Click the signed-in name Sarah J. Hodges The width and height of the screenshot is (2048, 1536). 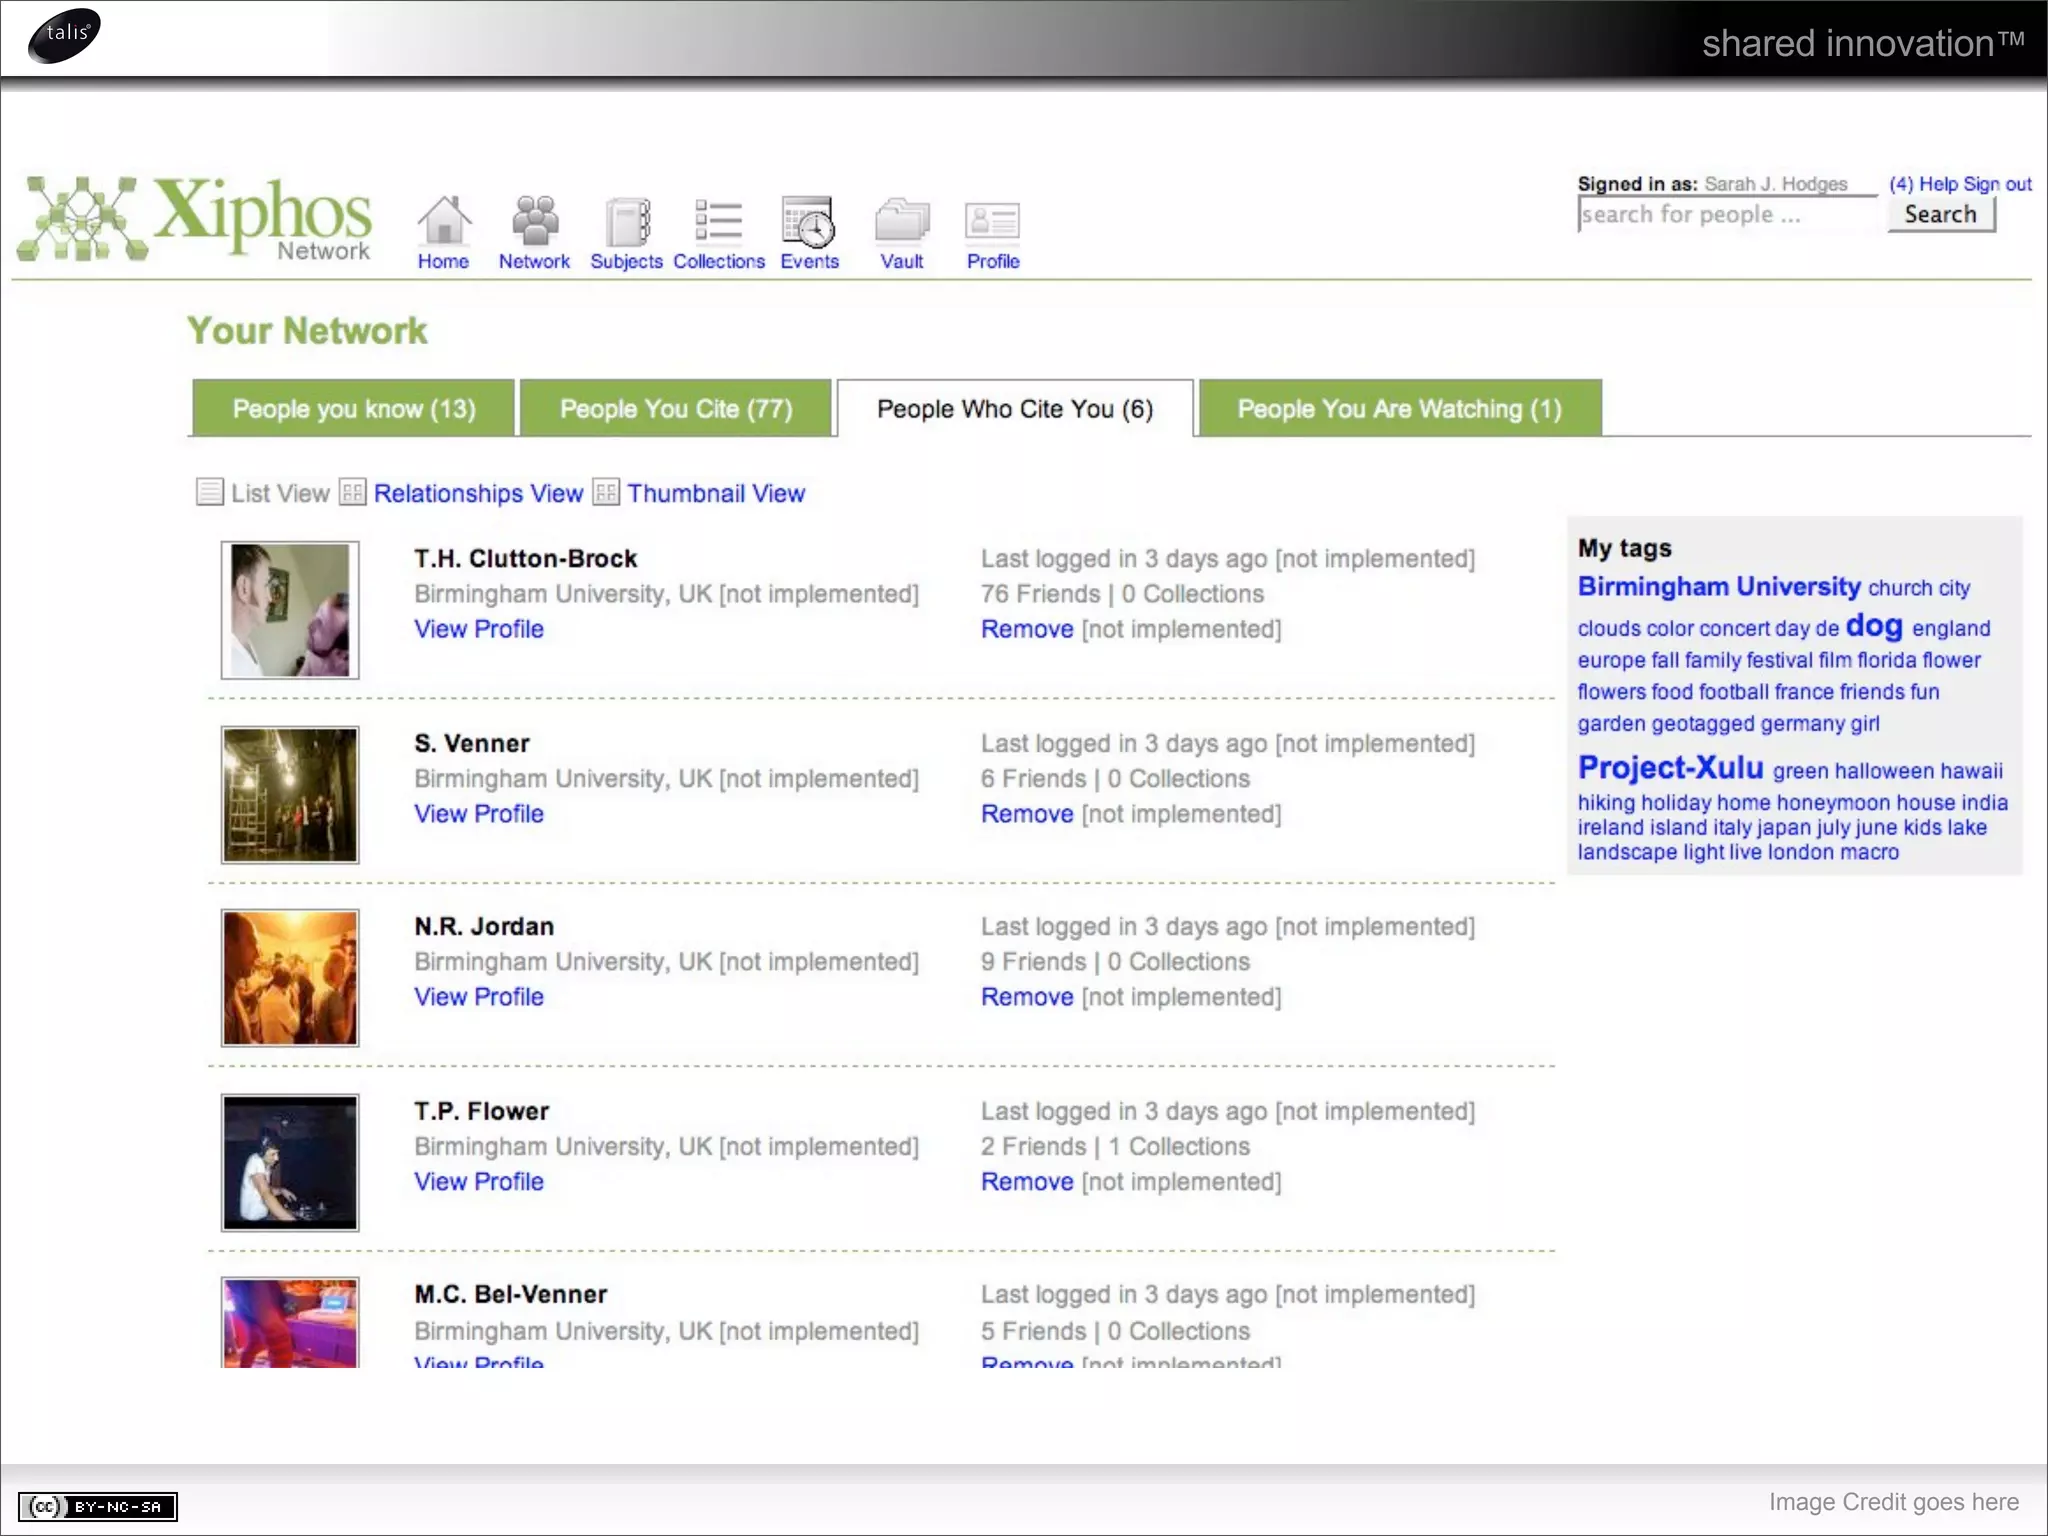(1776, 184)
